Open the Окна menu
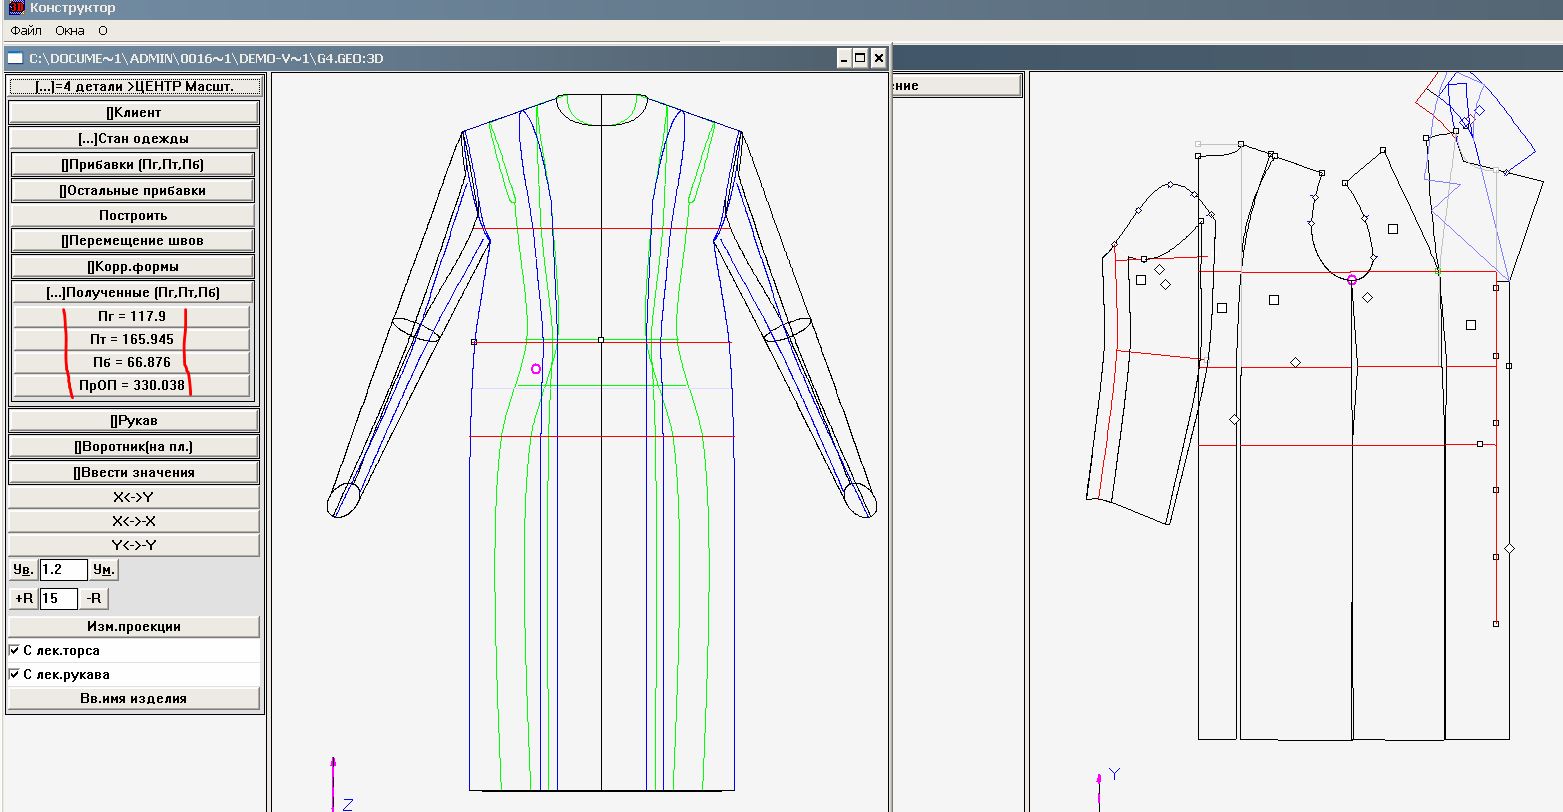The image size is (1563, 812). 70,31
